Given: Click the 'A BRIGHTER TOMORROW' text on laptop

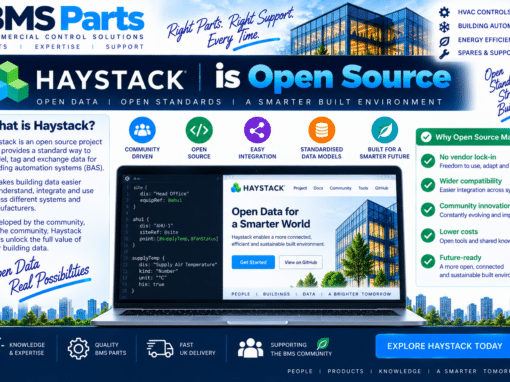Looking at the screenshot, I should [x=359, y=294].
